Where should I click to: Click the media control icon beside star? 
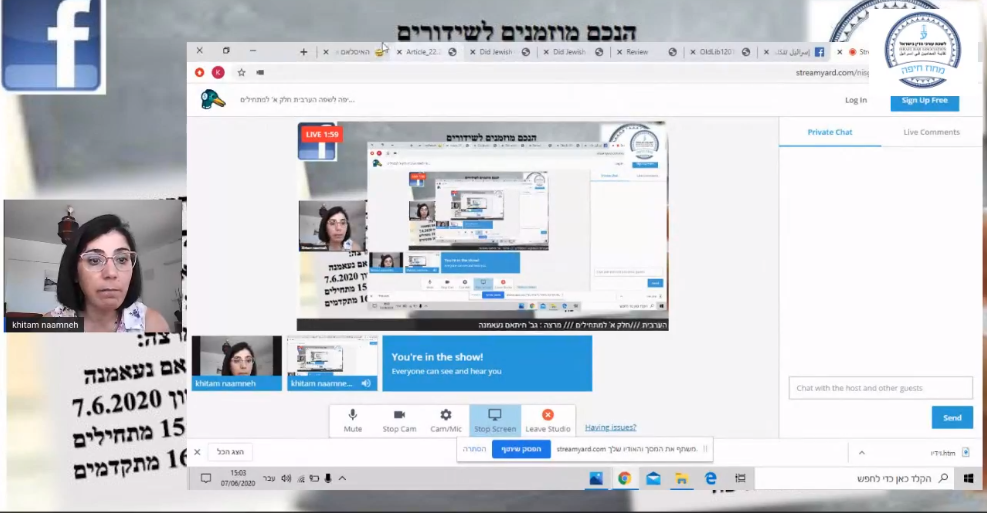260,72
